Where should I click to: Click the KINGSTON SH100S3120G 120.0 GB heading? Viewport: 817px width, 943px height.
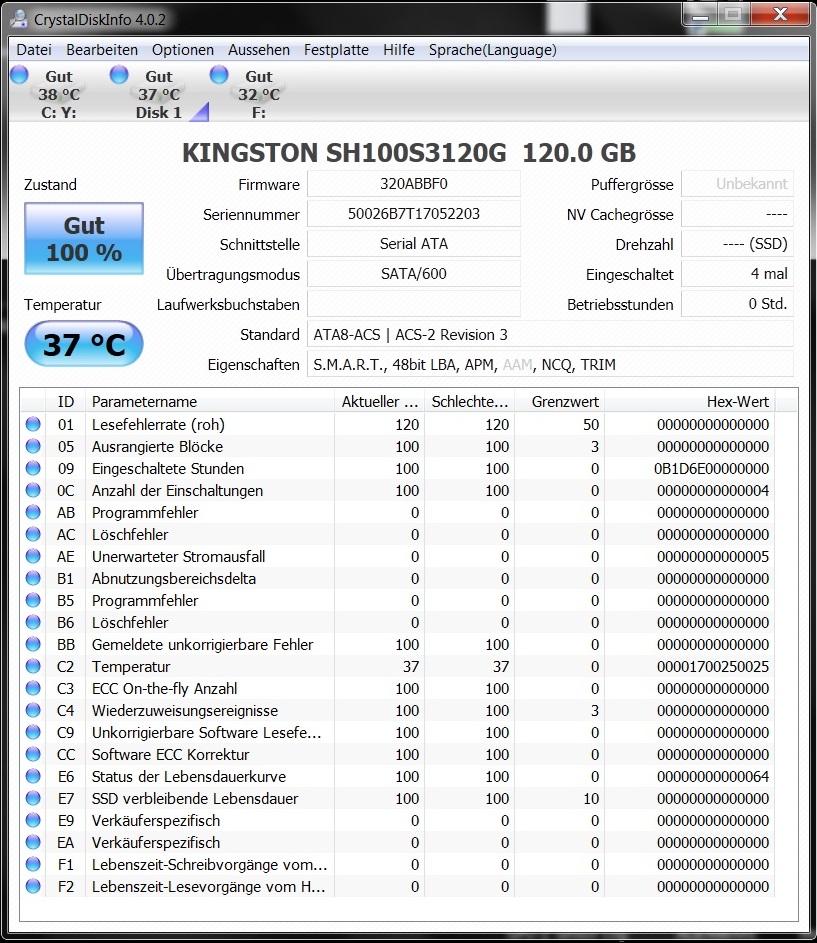pyautogui.click(x=408, y=153)
